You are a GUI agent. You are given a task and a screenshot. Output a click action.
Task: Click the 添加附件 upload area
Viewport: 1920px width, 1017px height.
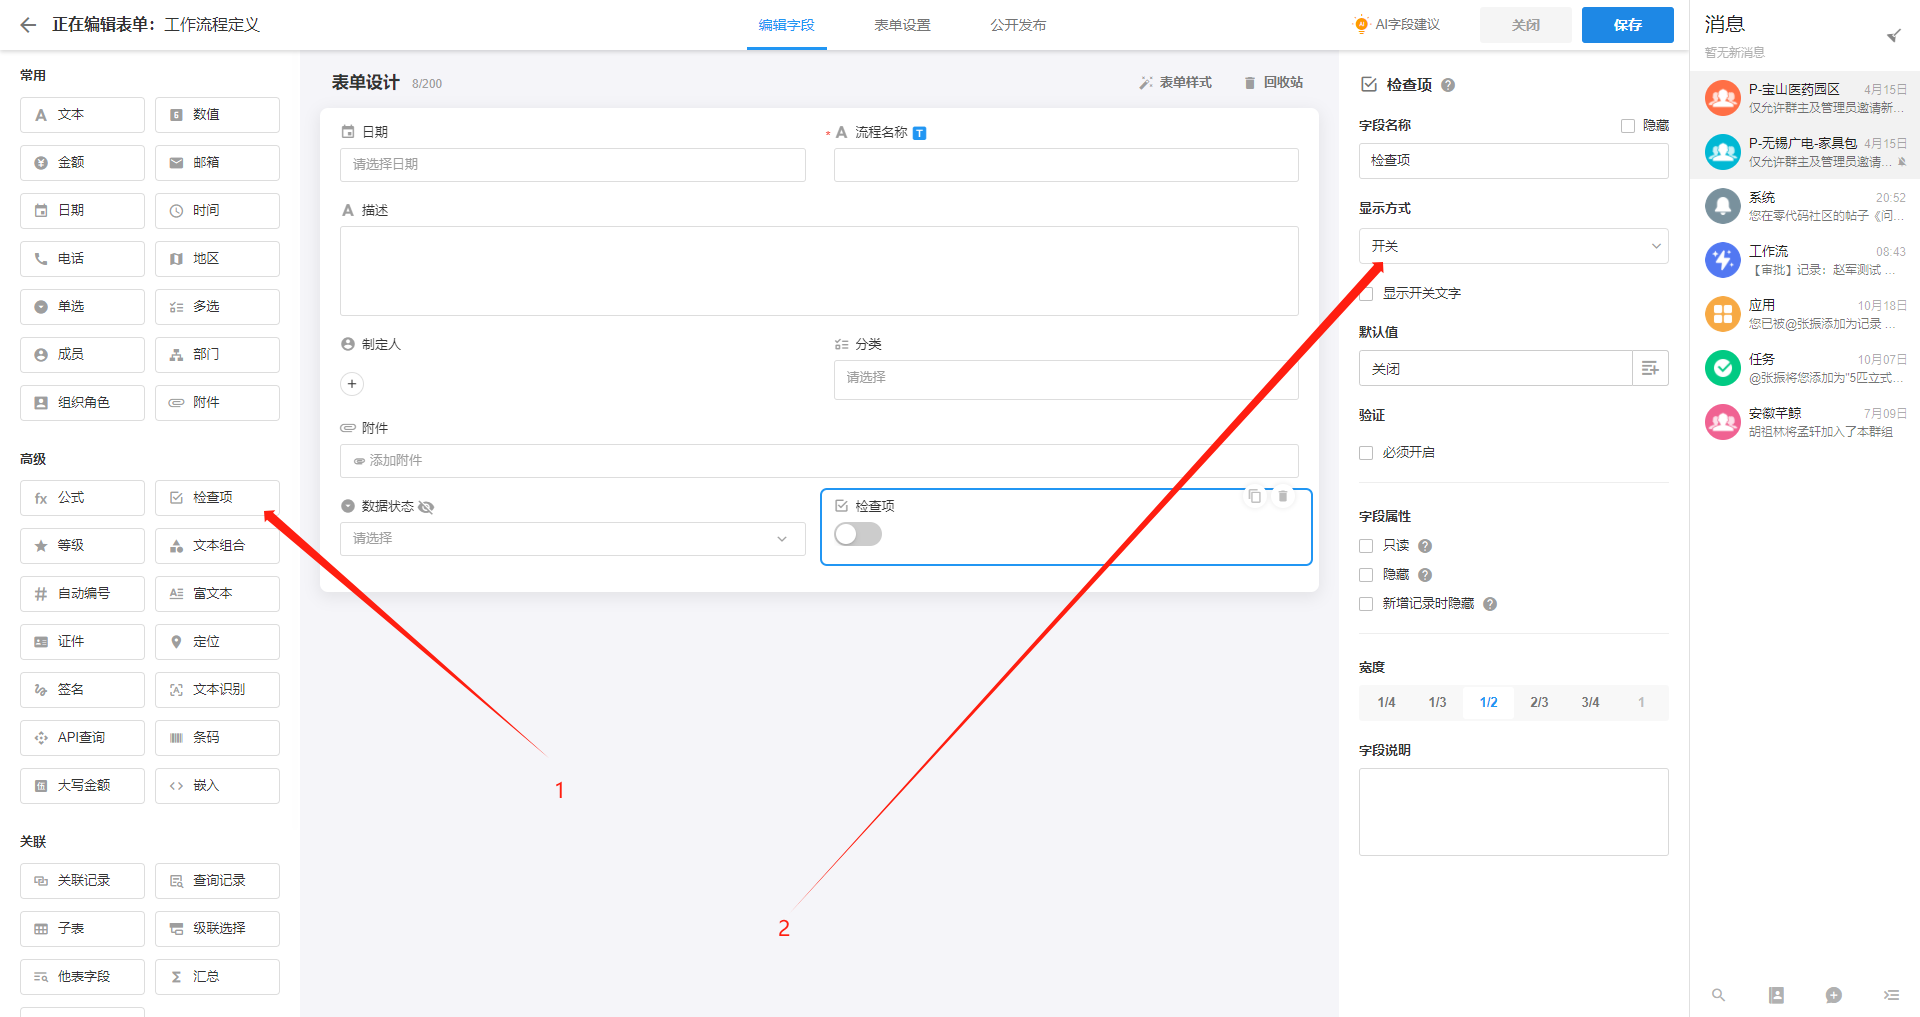[x=819, y=461]
